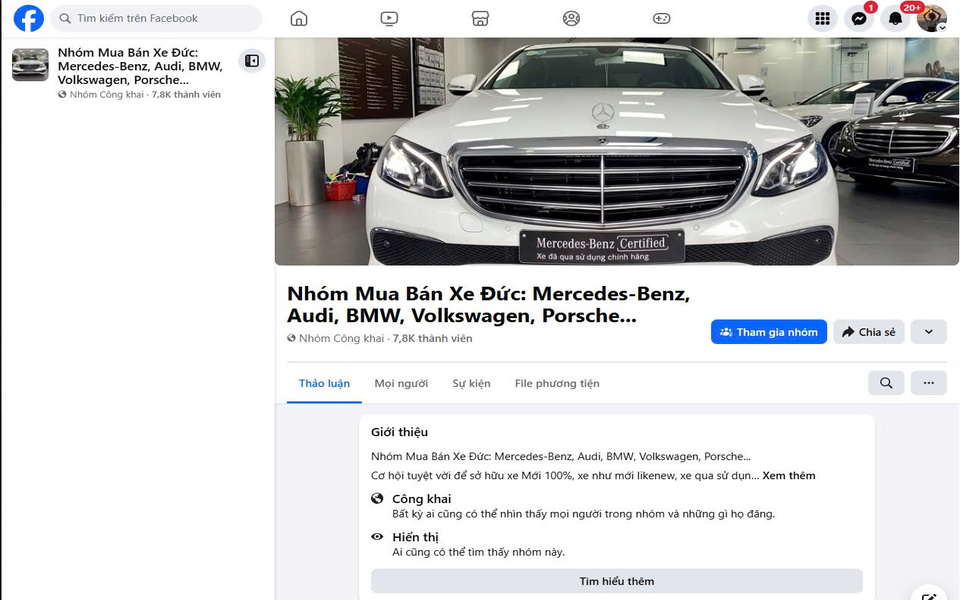Open the Home feed

(298, 18)
